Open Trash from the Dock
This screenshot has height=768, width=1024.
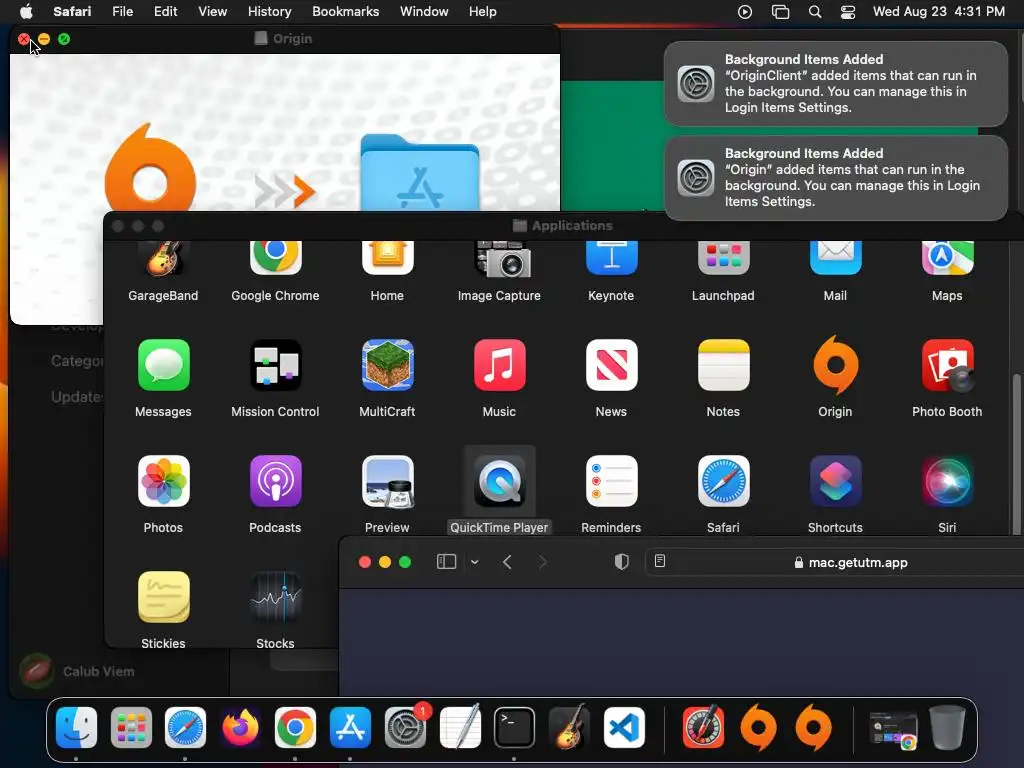pyautogui.click(x=947, y=728)
